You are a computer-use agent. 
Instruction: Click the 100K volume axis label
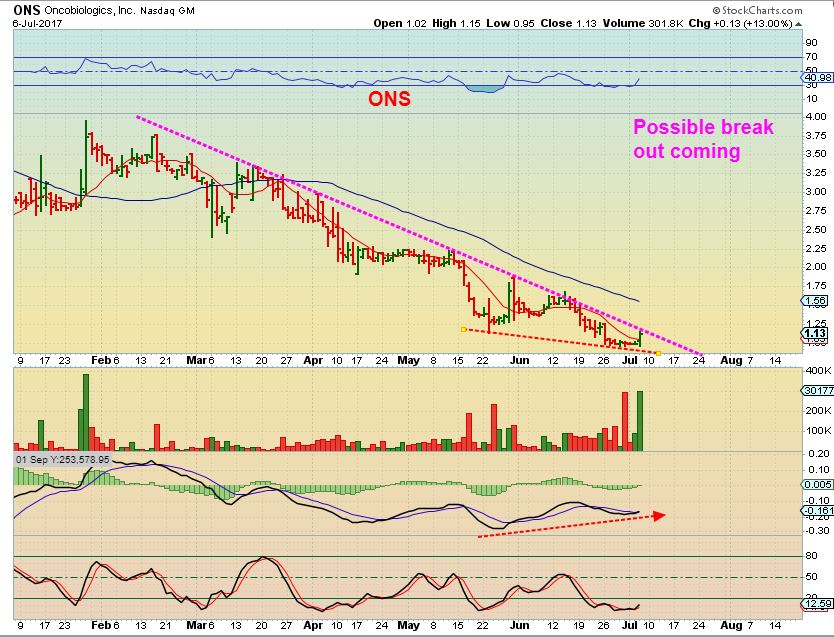tap(819, 431)
